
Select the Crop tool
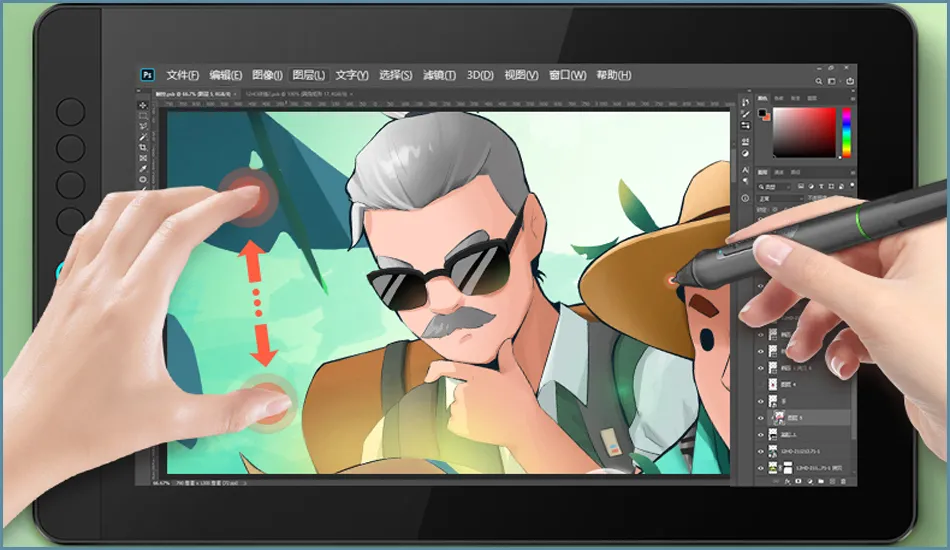pos(143,146)
